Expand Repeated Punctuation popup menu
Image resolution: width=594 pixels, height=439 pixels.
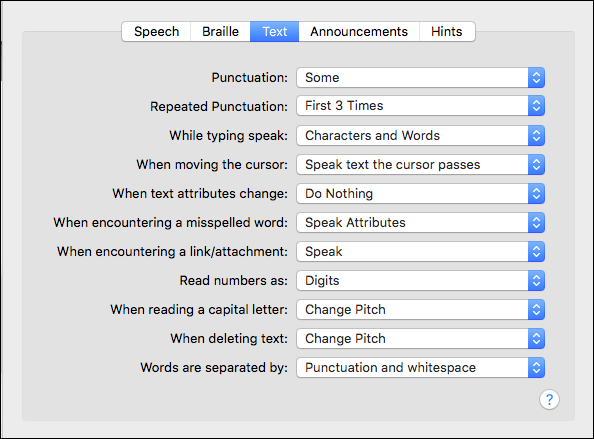tap(420, 106)
